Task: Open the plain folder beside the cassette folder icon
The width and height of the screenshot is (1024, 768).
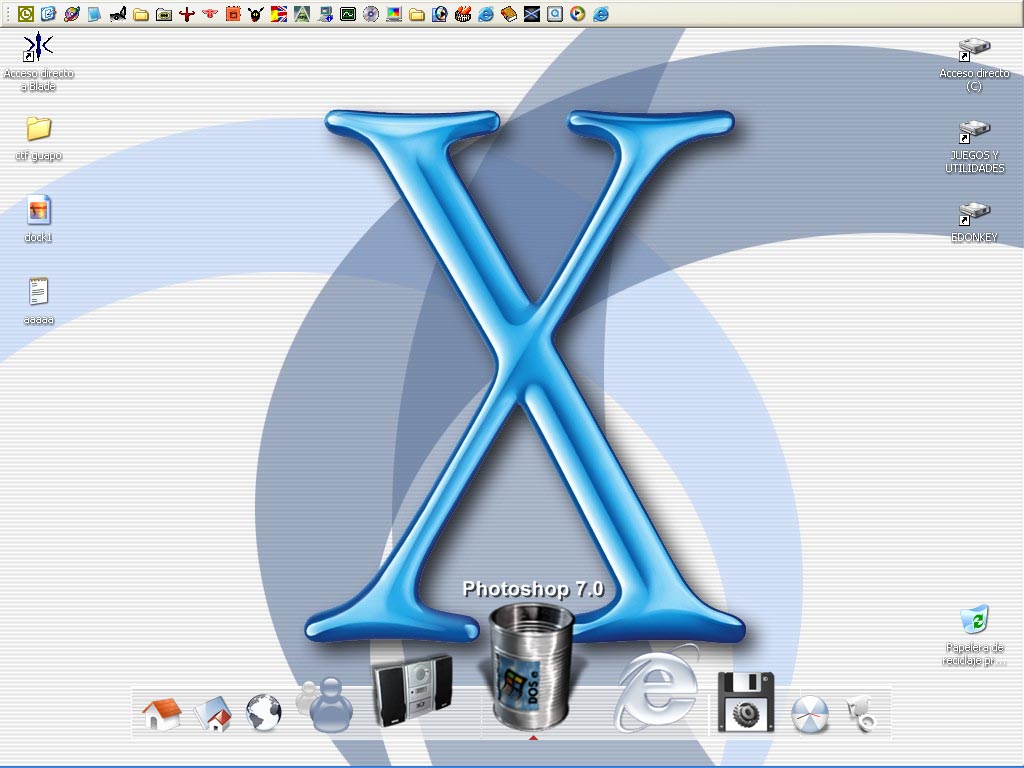Action: coord(140,14)
